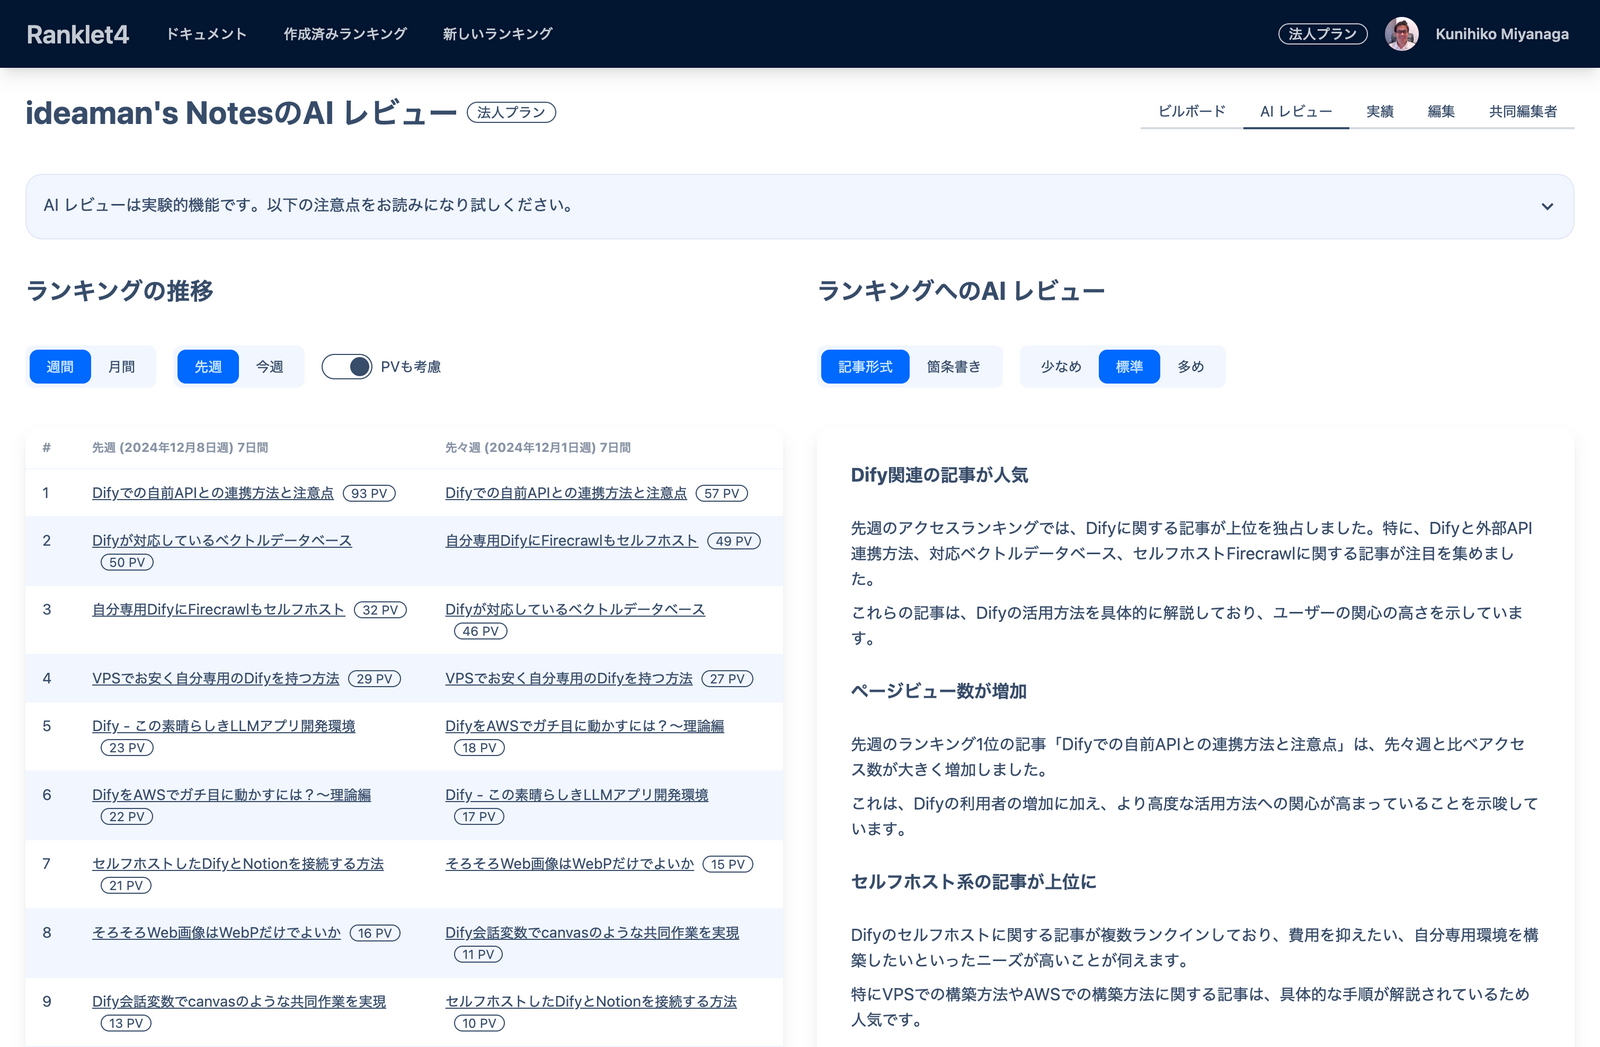Open 先々週 rank 2 自分専用DifyにFirecrawl link
Image resolution: width=1600 pixels, height=1047 pixels.
click(572, 540)
